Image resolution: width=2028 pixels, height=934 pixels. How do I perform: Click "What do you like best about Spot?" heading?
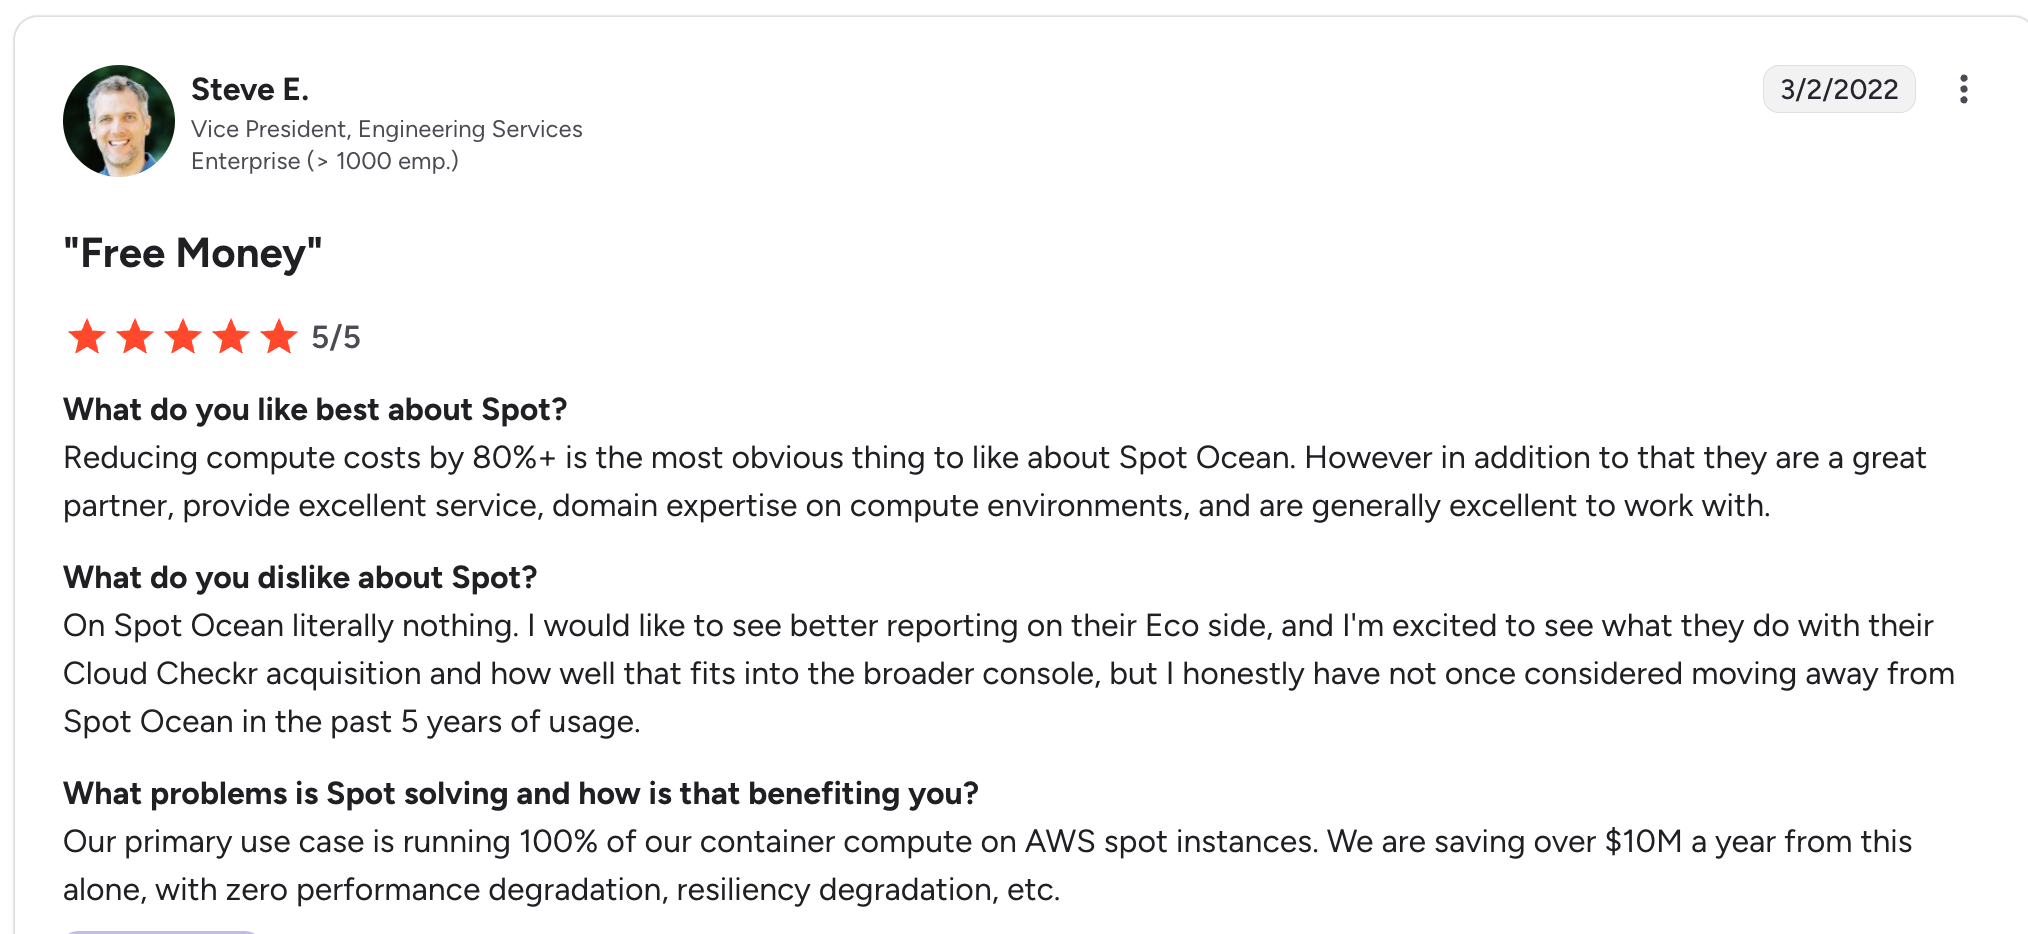click(315, 409)
